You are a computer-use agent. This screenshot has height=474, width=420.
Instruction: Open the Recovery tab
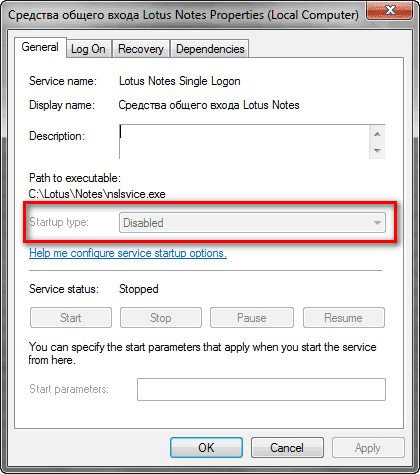click(141, 49)
